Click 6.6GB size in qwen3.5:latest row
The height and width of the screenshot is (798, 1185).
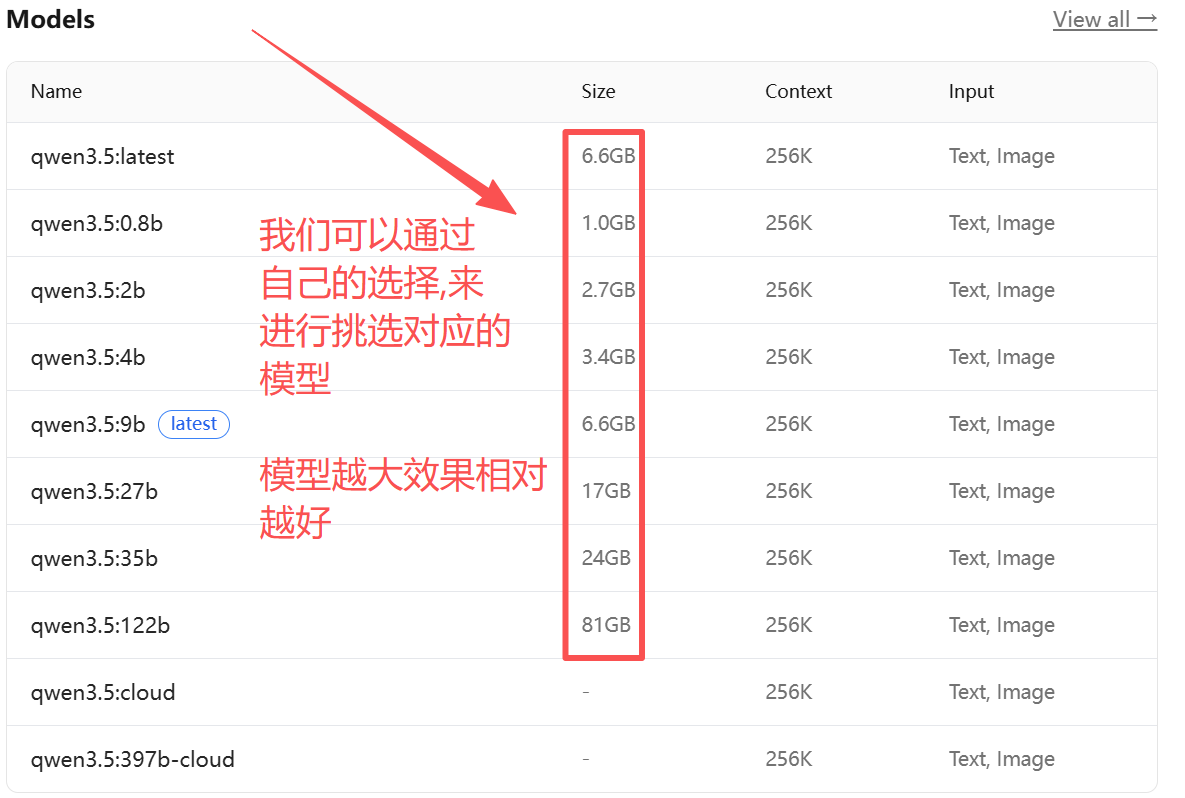tap(608, 156)
